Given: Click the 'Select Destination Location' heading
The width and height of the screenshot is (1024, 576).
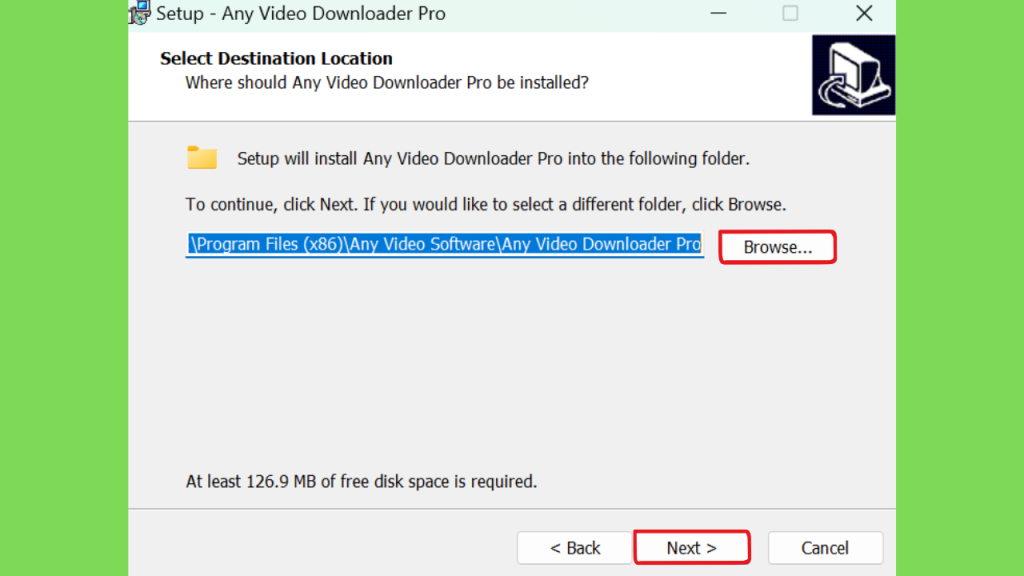Looking at the screenshot, I should coord(276,58).
